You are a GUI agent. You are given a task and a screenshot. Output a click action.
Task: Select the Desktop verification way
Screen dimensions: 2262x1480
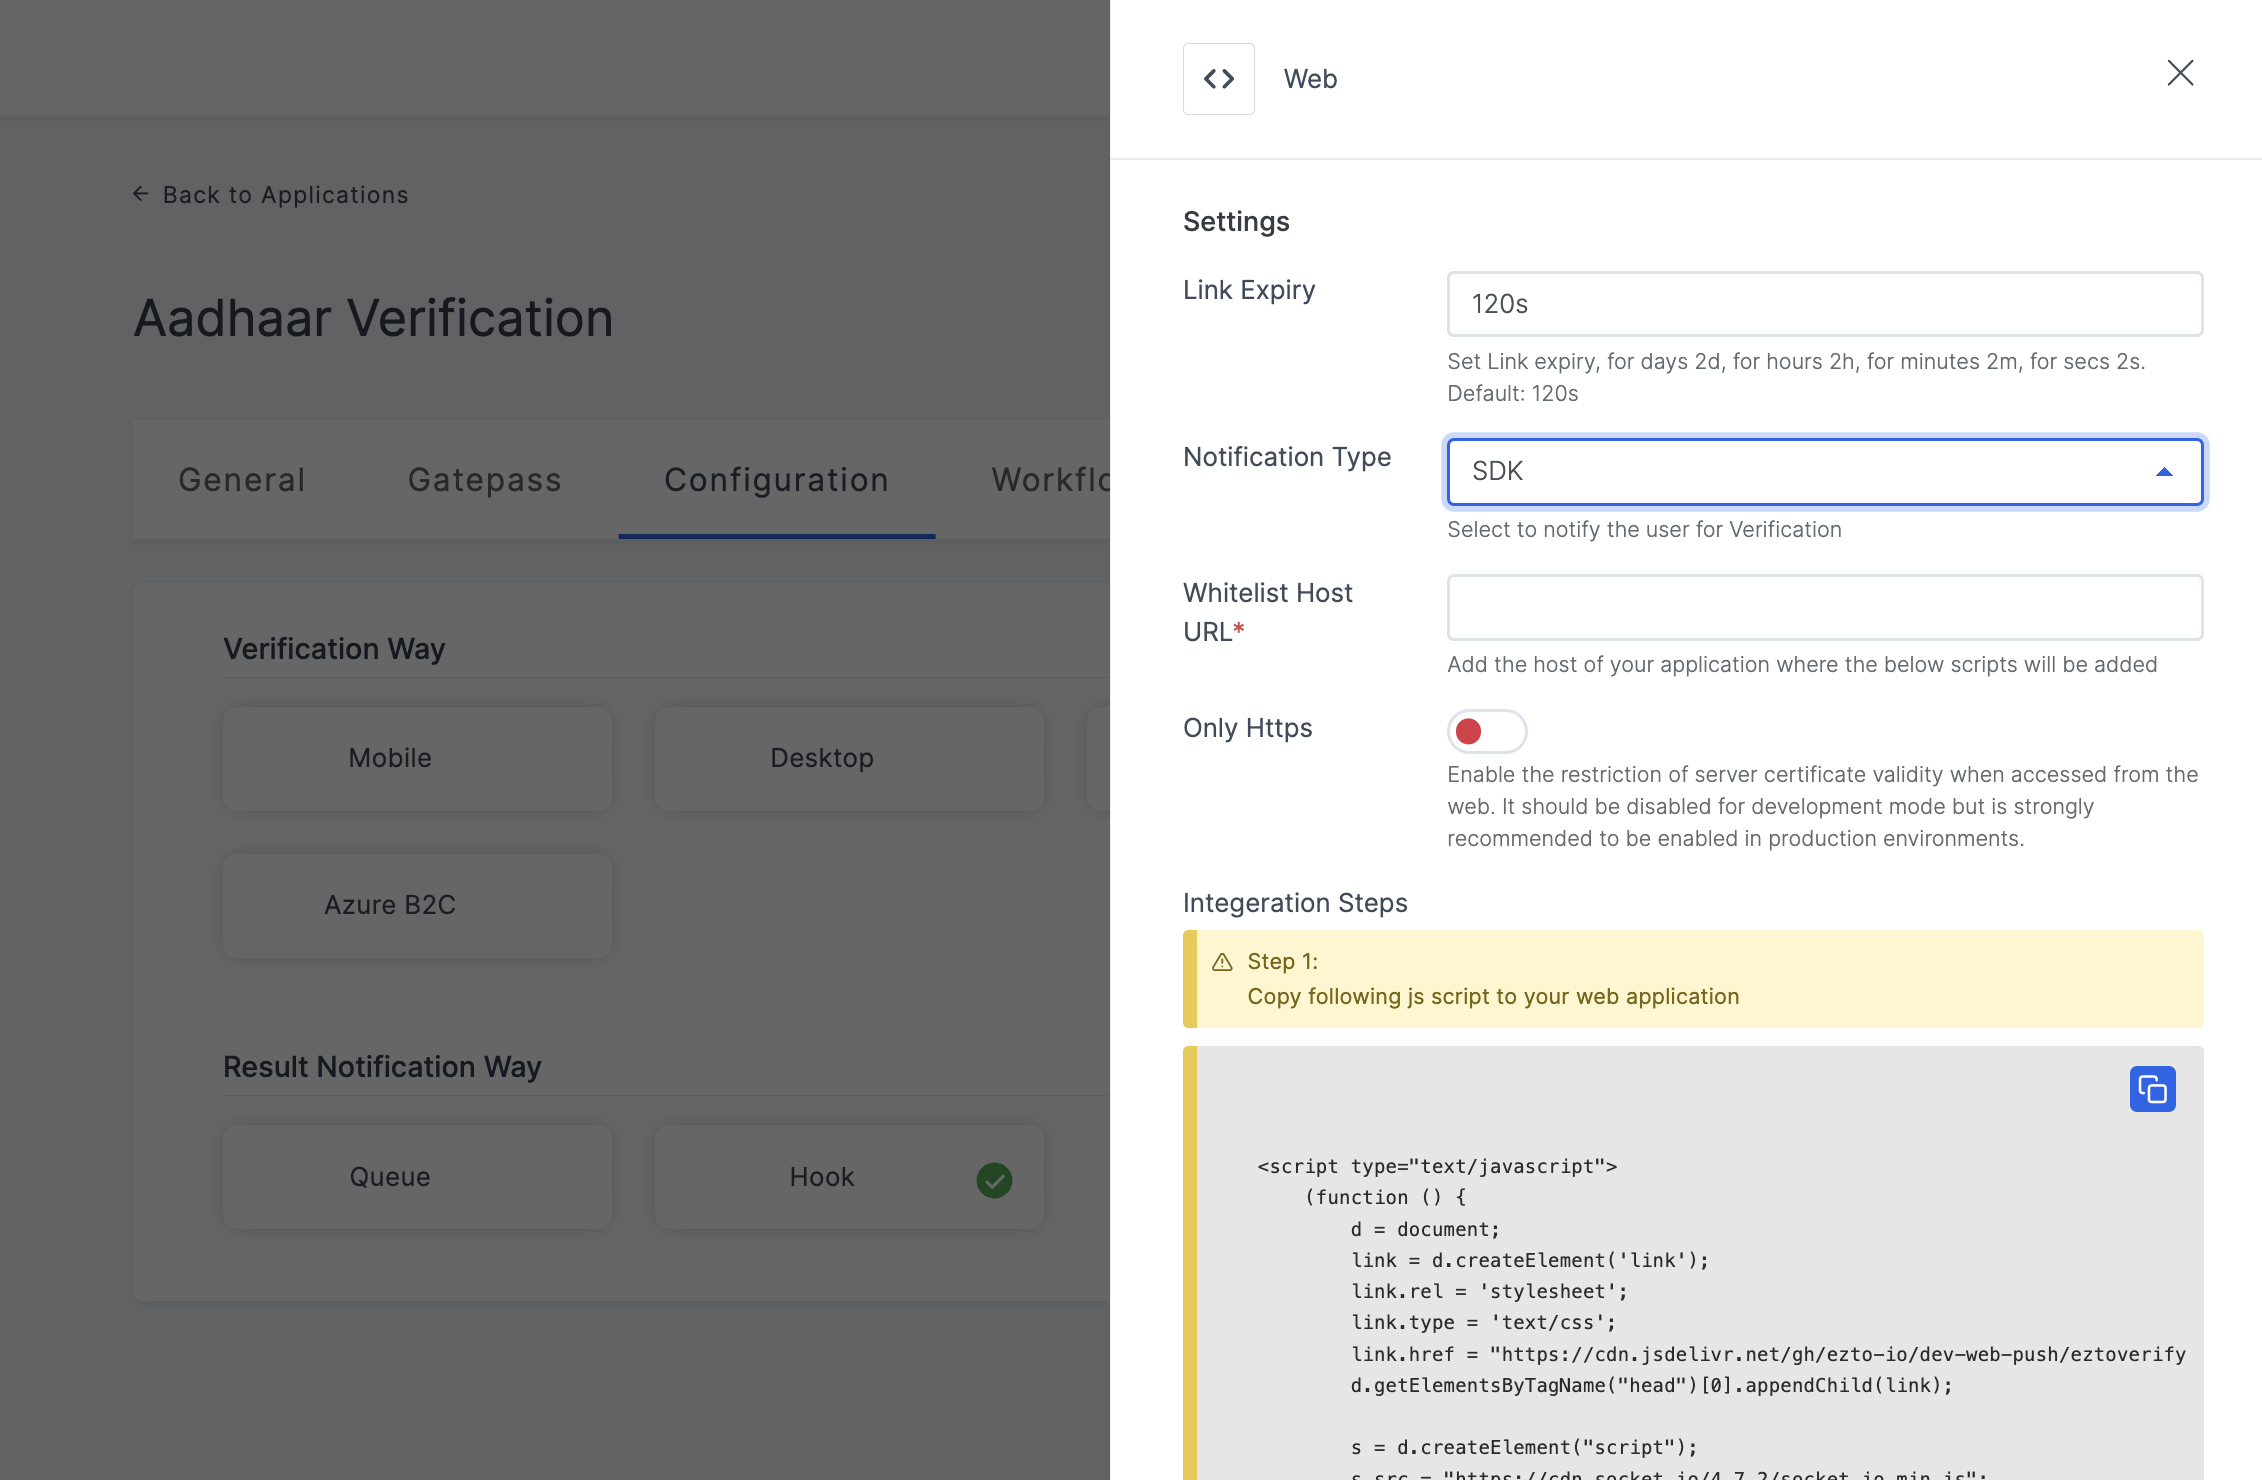coord(849,759)
